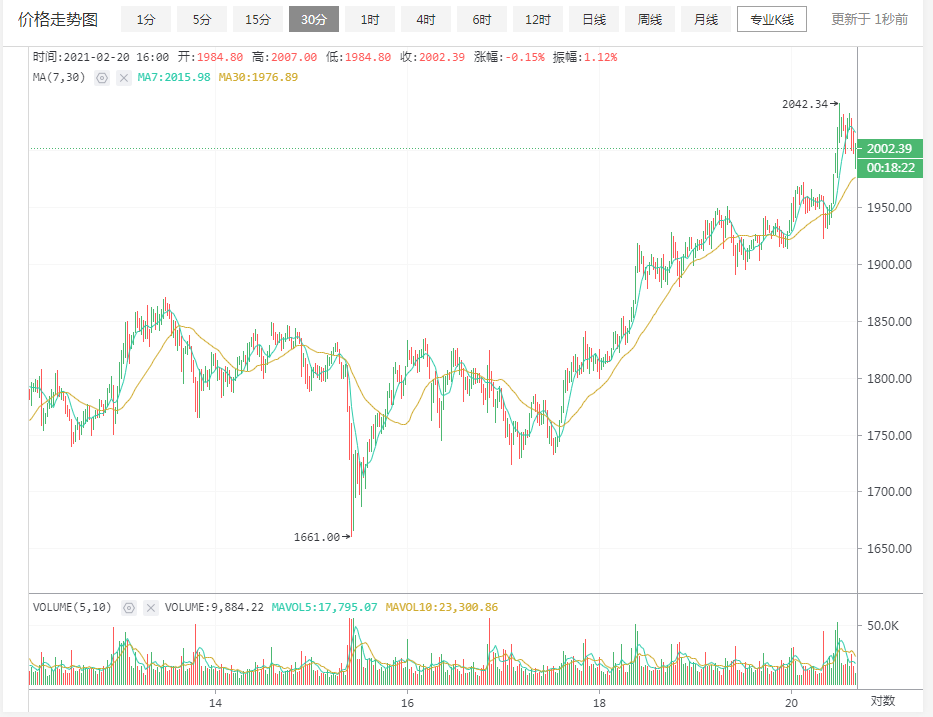Select the 6时 timeframe
Image resolution: width=933 pixels, height=717 pixels.
(x=482, y=19)
